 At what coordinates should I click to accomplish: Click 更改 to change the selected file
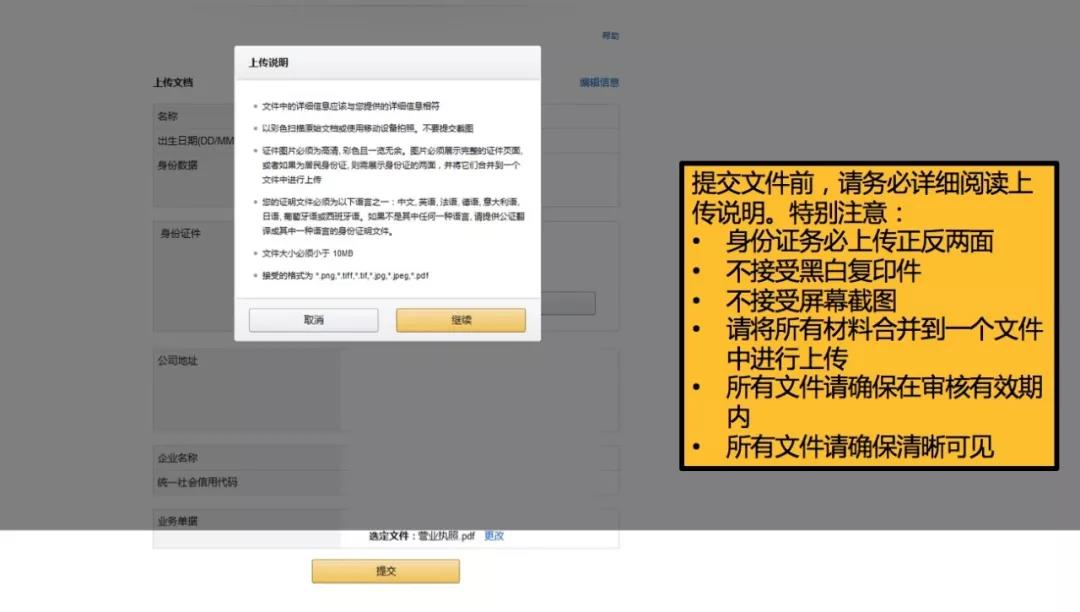(492, 536)
